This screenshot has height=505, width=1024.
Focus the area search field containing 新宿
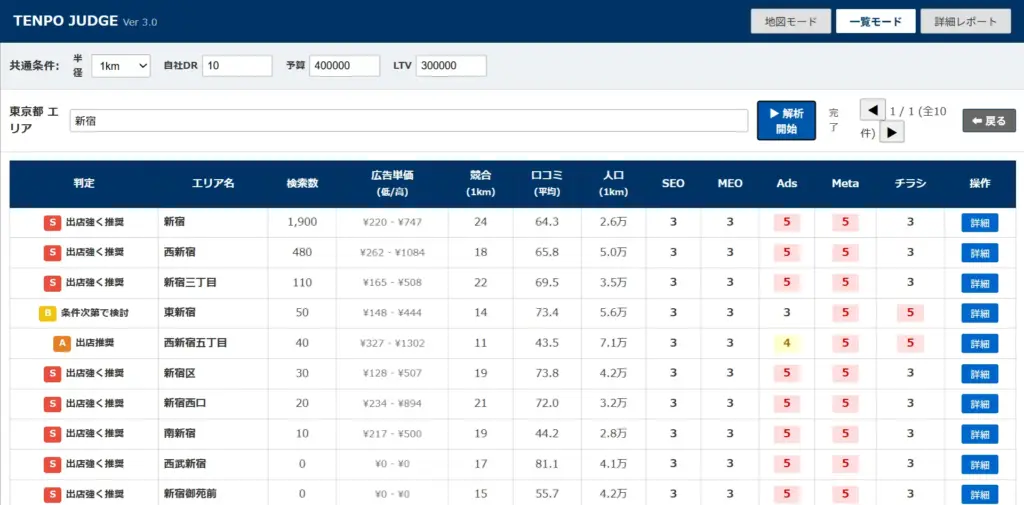point(408,121)
